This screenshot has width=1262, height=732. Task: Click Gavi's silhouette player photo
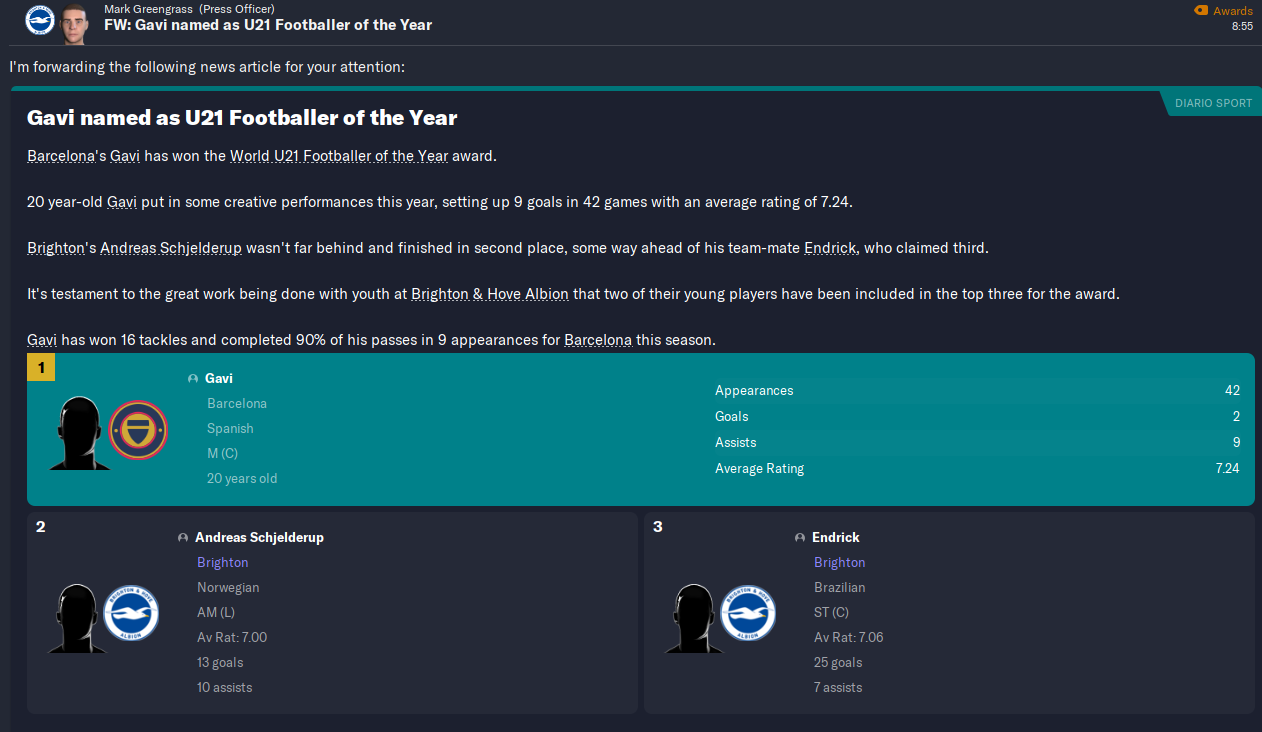(x=80, y=433)
